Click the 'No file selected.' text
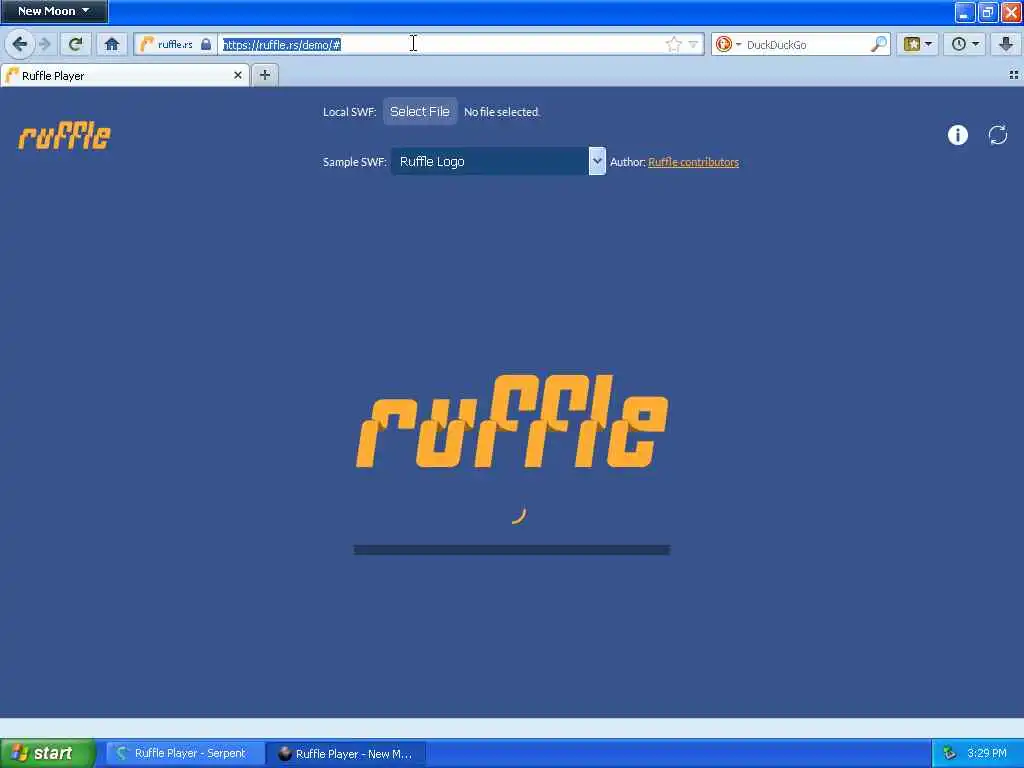The width and height of the screenshot is (1024, 768). tap(502, 112)
